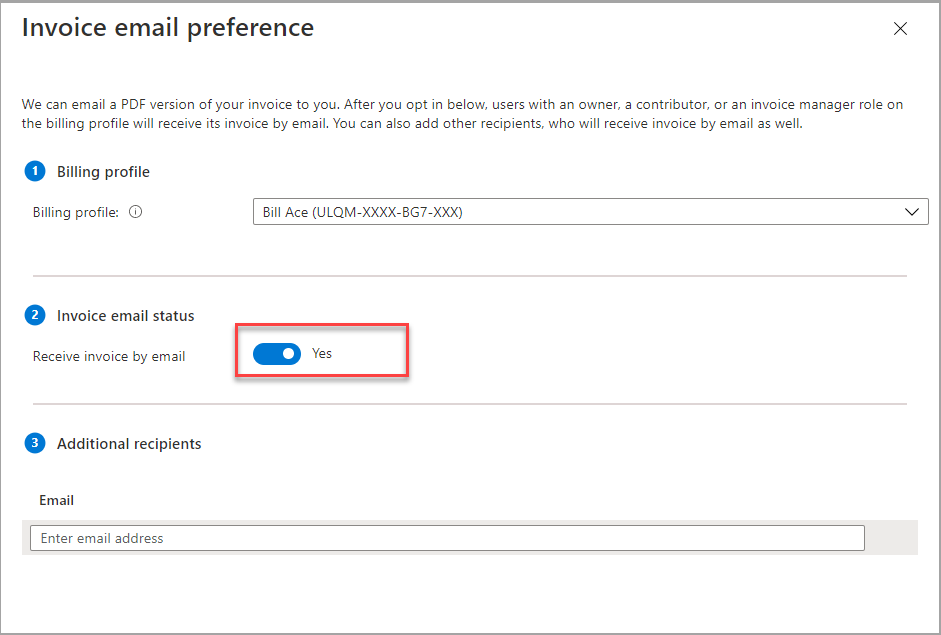Click the step 1 number badge
Image resolution: width=941 pixels, height=635 pixels.
pyautogui.click(x=35, y=171)
